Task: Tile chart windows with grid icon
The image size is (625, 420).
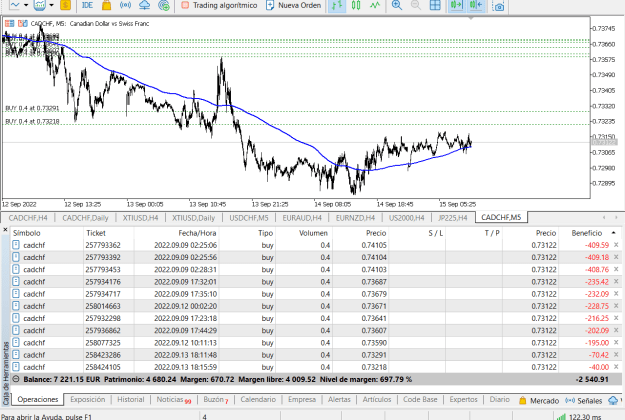Action: tap(435, 5)
